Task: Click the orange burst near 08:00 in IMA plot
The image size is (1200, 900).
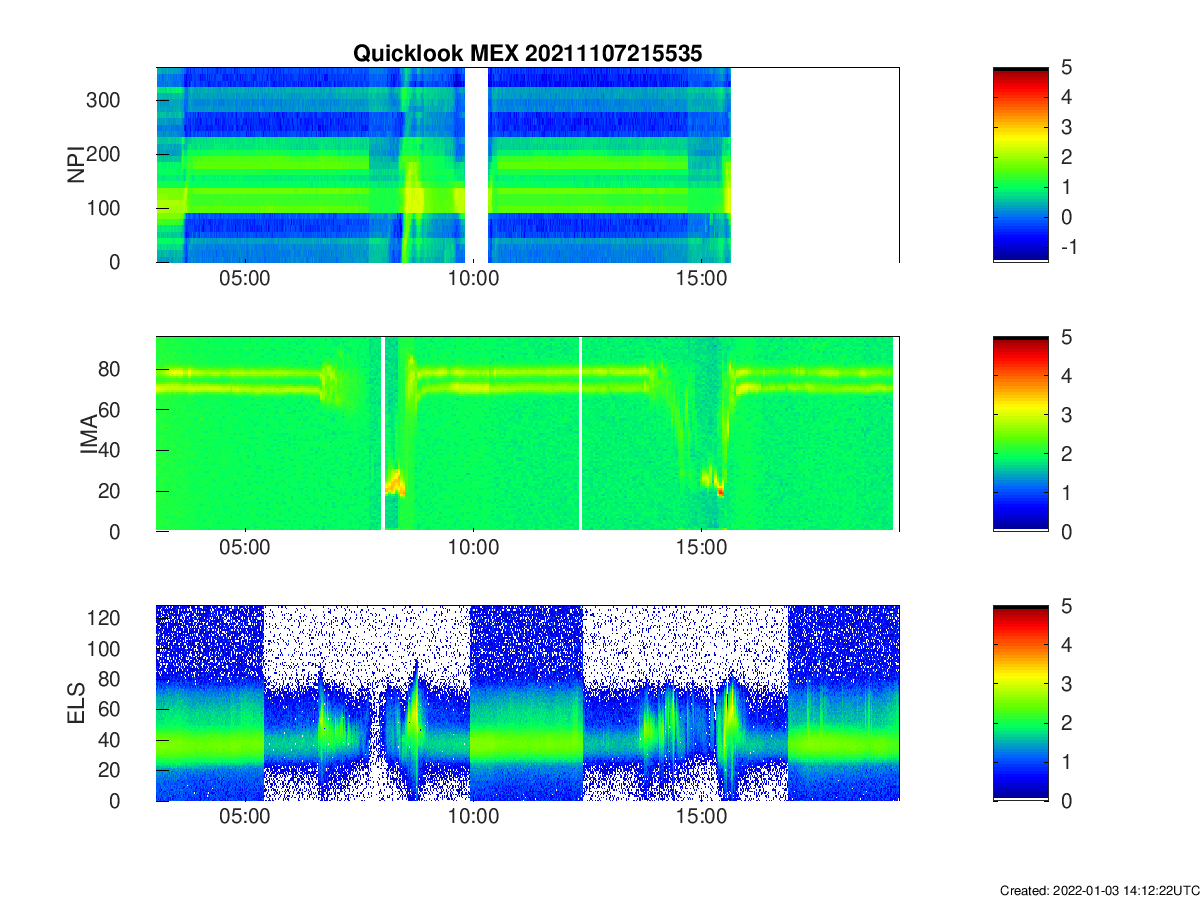Action: [394, 484]
